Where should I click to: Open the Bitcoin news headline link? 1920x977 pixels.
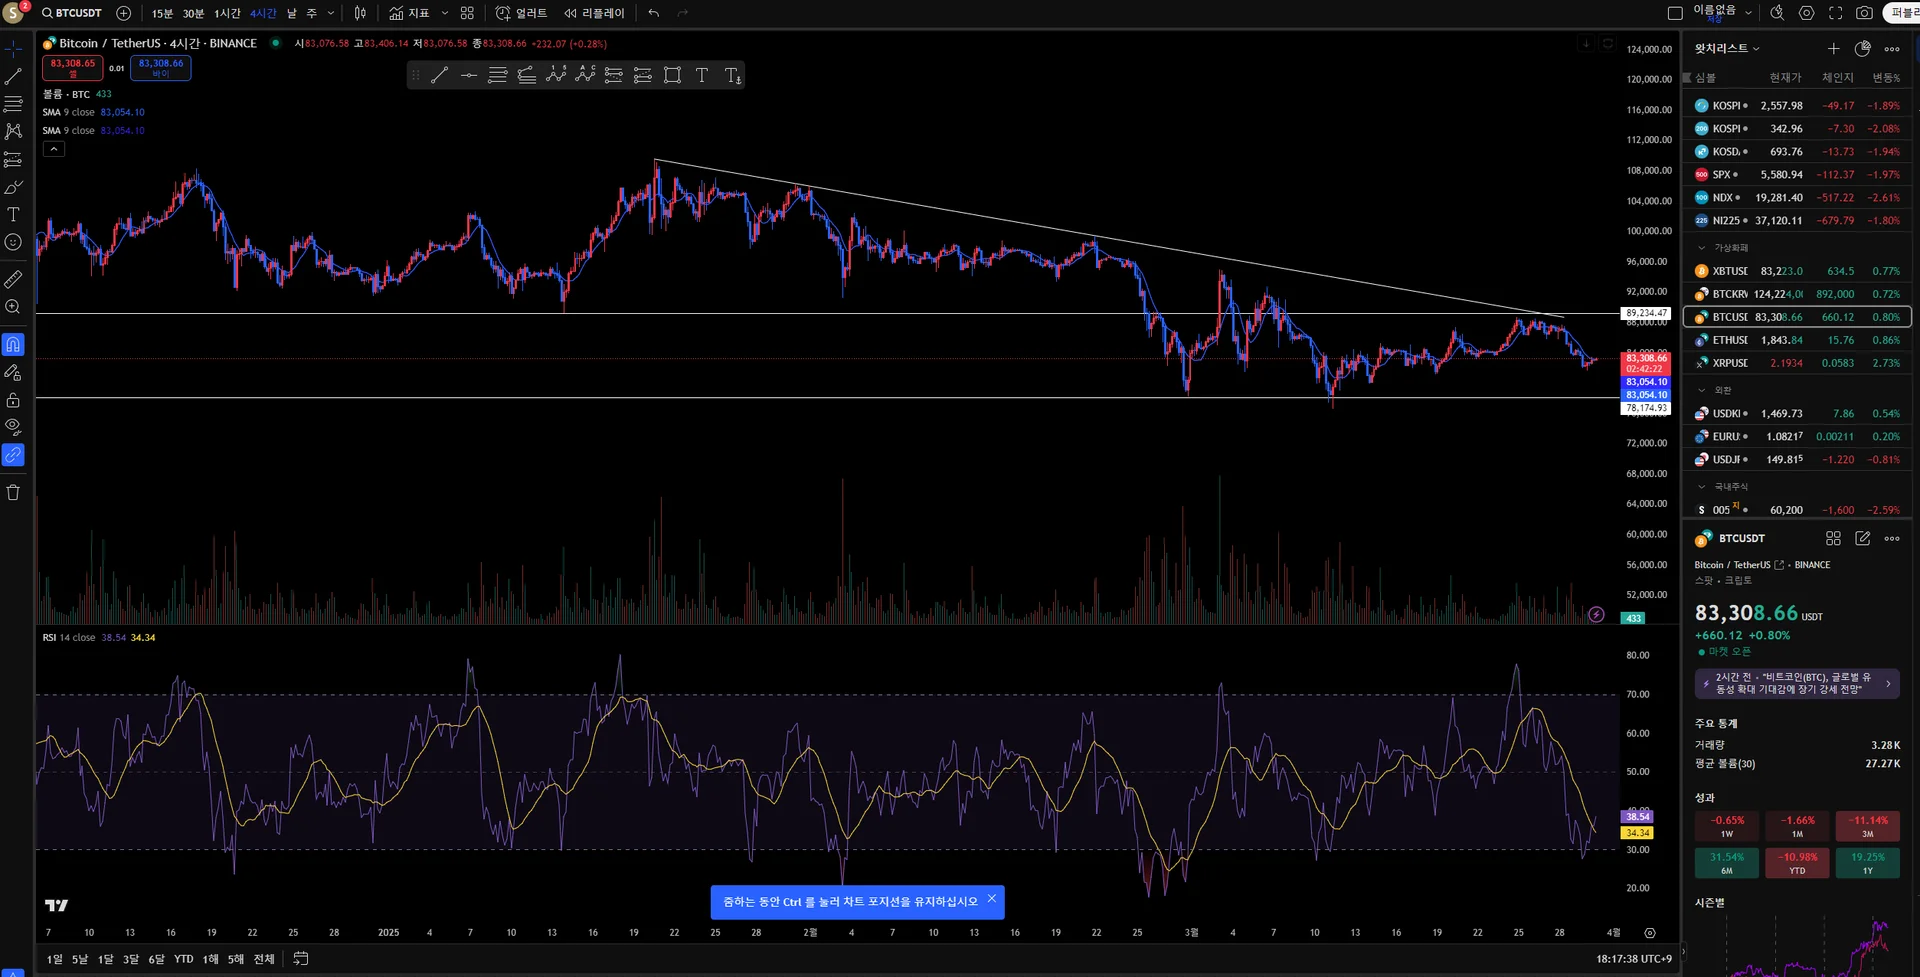coord(1797,683)
